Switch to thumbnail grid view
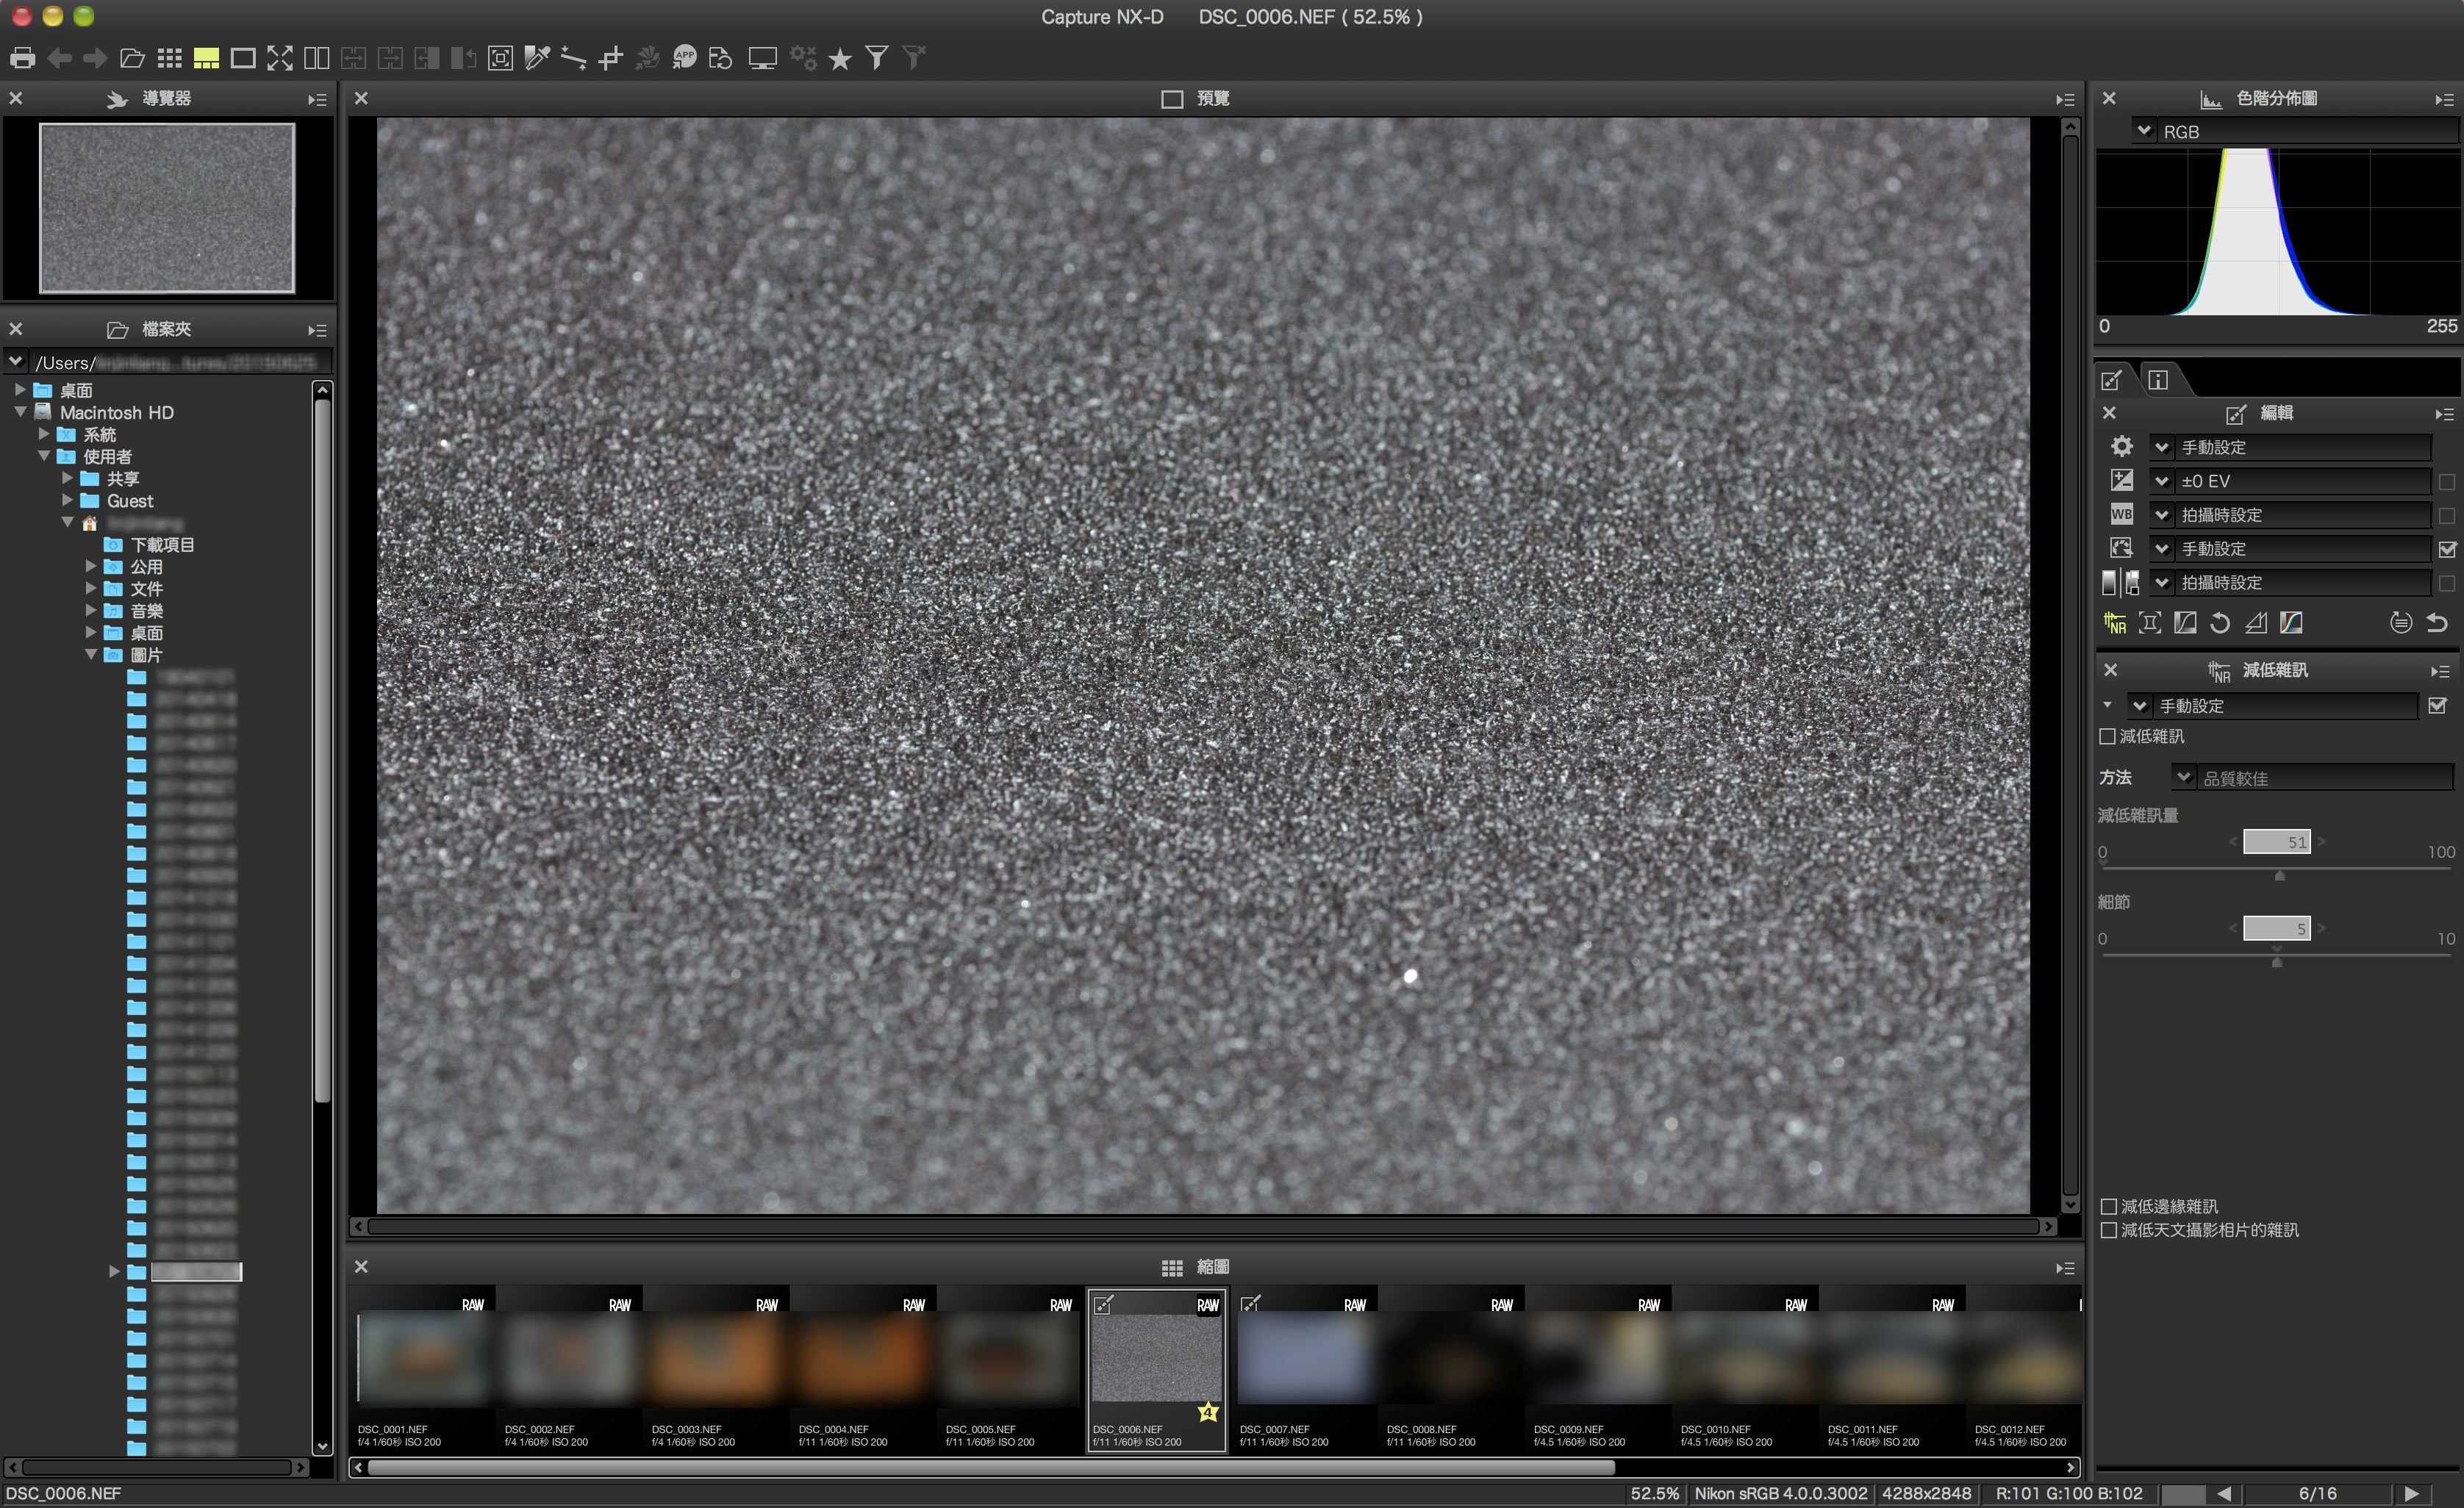Image resolution: width=2464 pixels, height=1508 pixels. pyautogui.click(x=169, y=58)
